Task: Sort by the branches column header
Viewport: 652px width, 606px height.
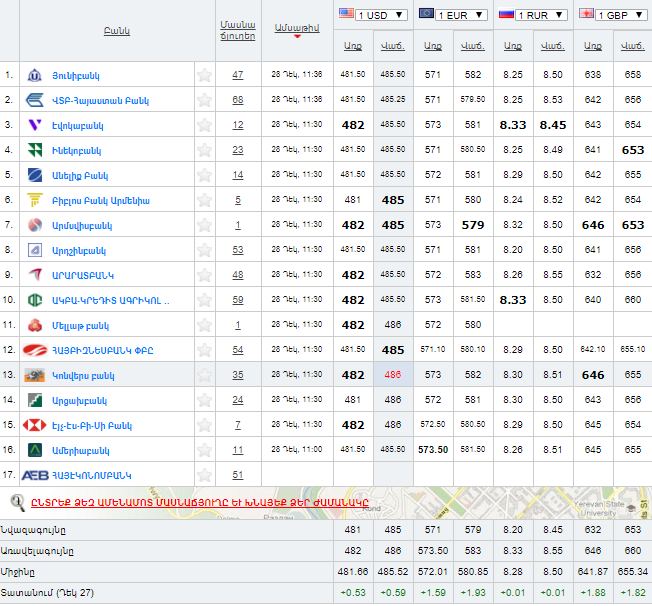Action: pos(238,30)
